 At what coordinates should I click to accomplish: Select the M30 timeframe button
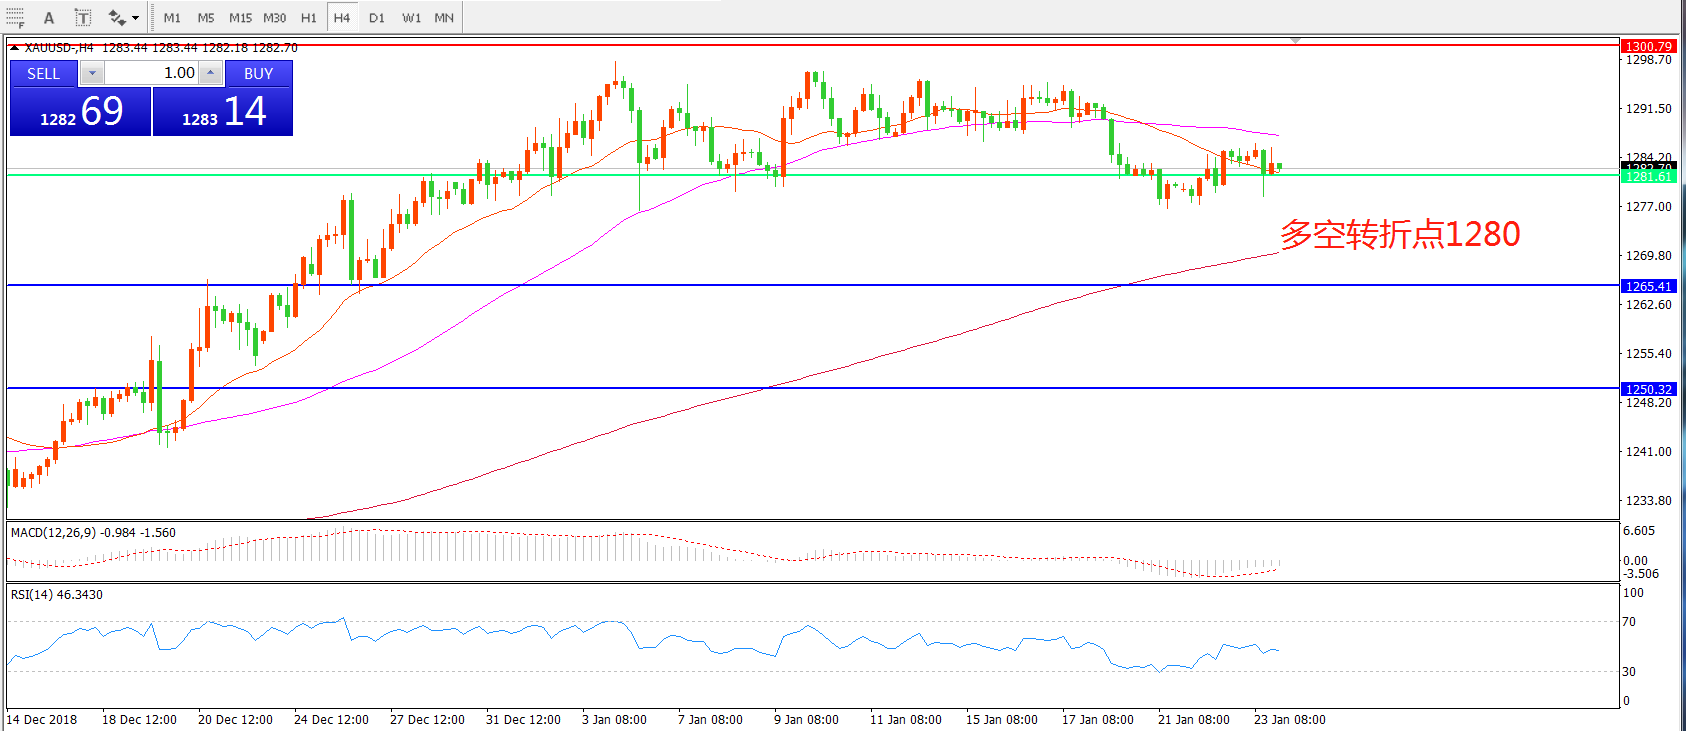274,18
